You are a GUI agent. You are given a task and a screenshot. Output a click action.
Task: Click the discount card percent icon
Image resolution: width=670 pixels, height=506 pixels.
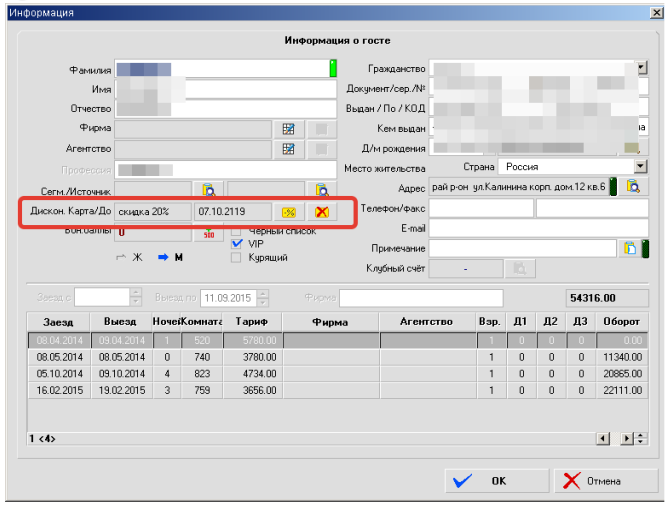pos(289,211)
